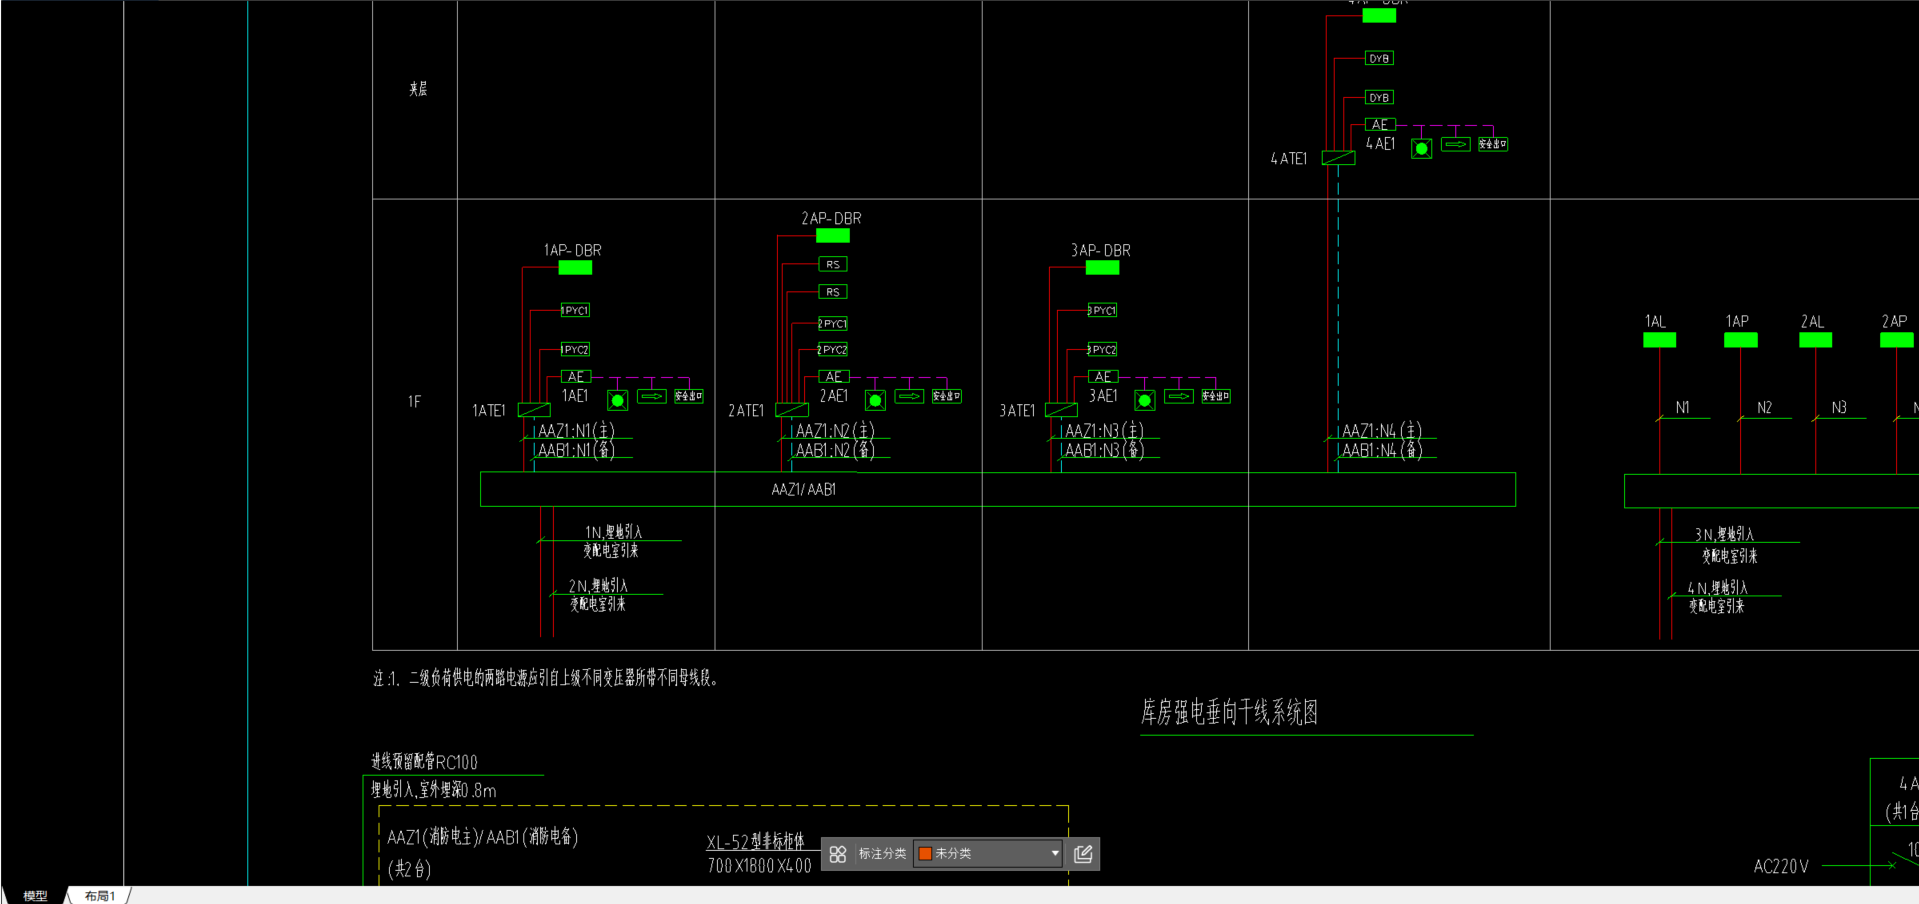Select the 2PYC1 box
Image resolution: width=1919 pixels, height=904 pixels.
[x=833, y=324]
